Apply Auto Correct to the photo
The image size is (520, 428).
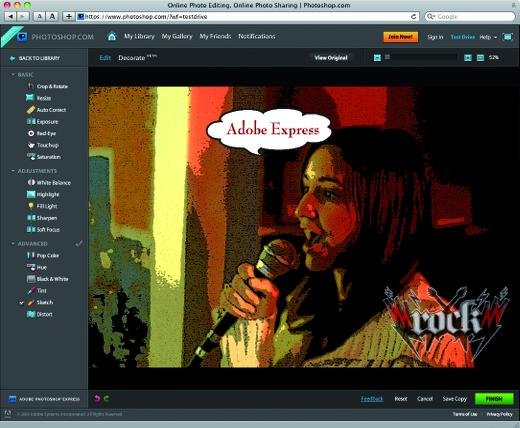point(47,110)
